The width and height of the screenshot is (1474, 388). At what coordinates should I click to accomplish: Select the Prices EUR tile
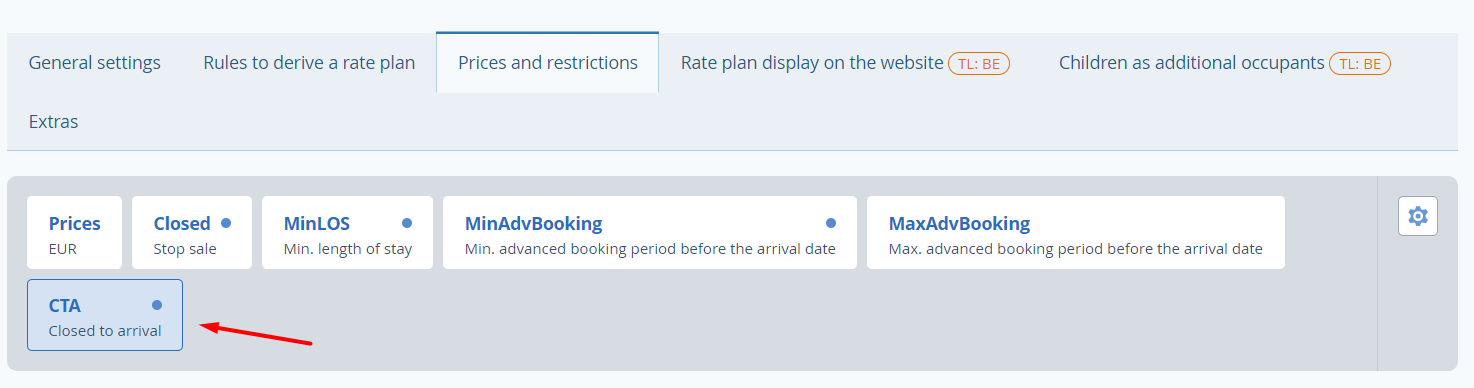tap(75, 232)
